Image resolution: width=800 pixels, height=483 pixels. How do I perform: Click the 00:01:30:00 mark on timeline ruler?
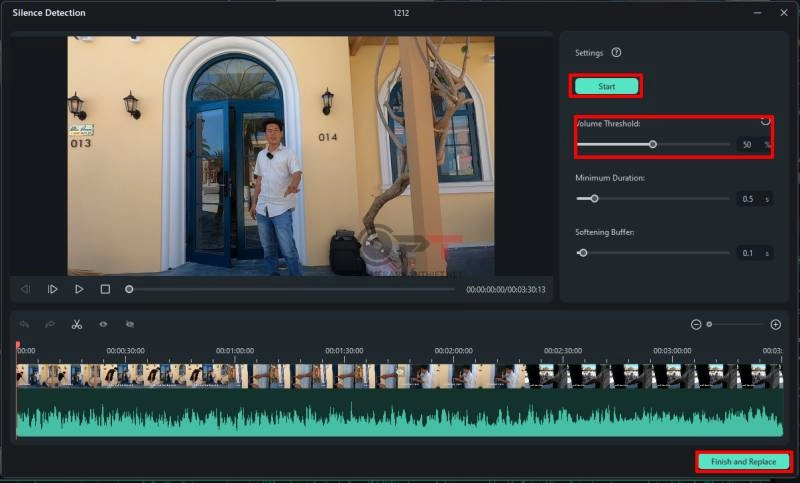[x=344, y=351]
